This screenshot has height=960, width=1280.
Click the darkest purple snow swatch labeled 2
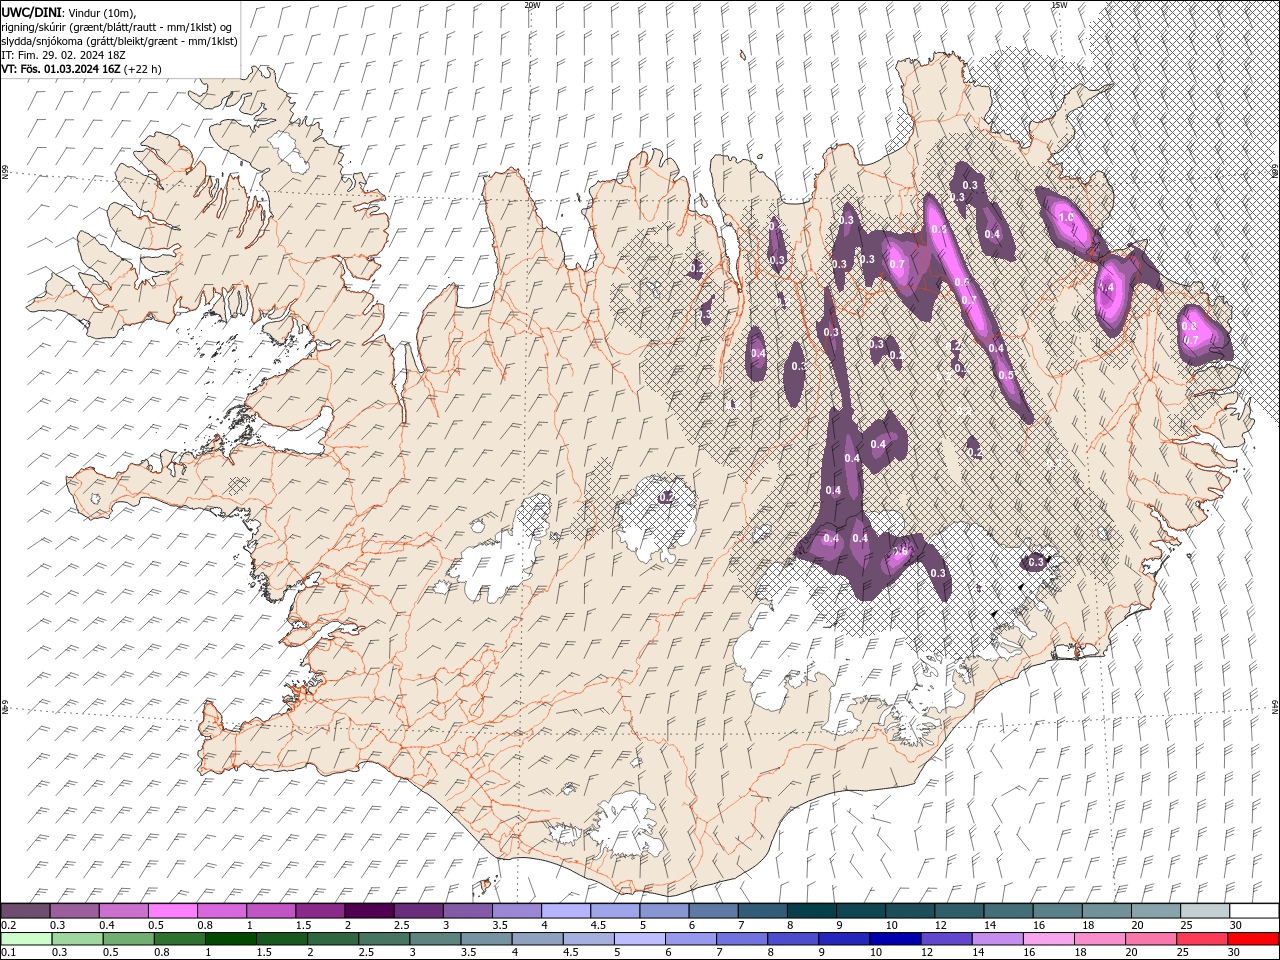point(369,911)
